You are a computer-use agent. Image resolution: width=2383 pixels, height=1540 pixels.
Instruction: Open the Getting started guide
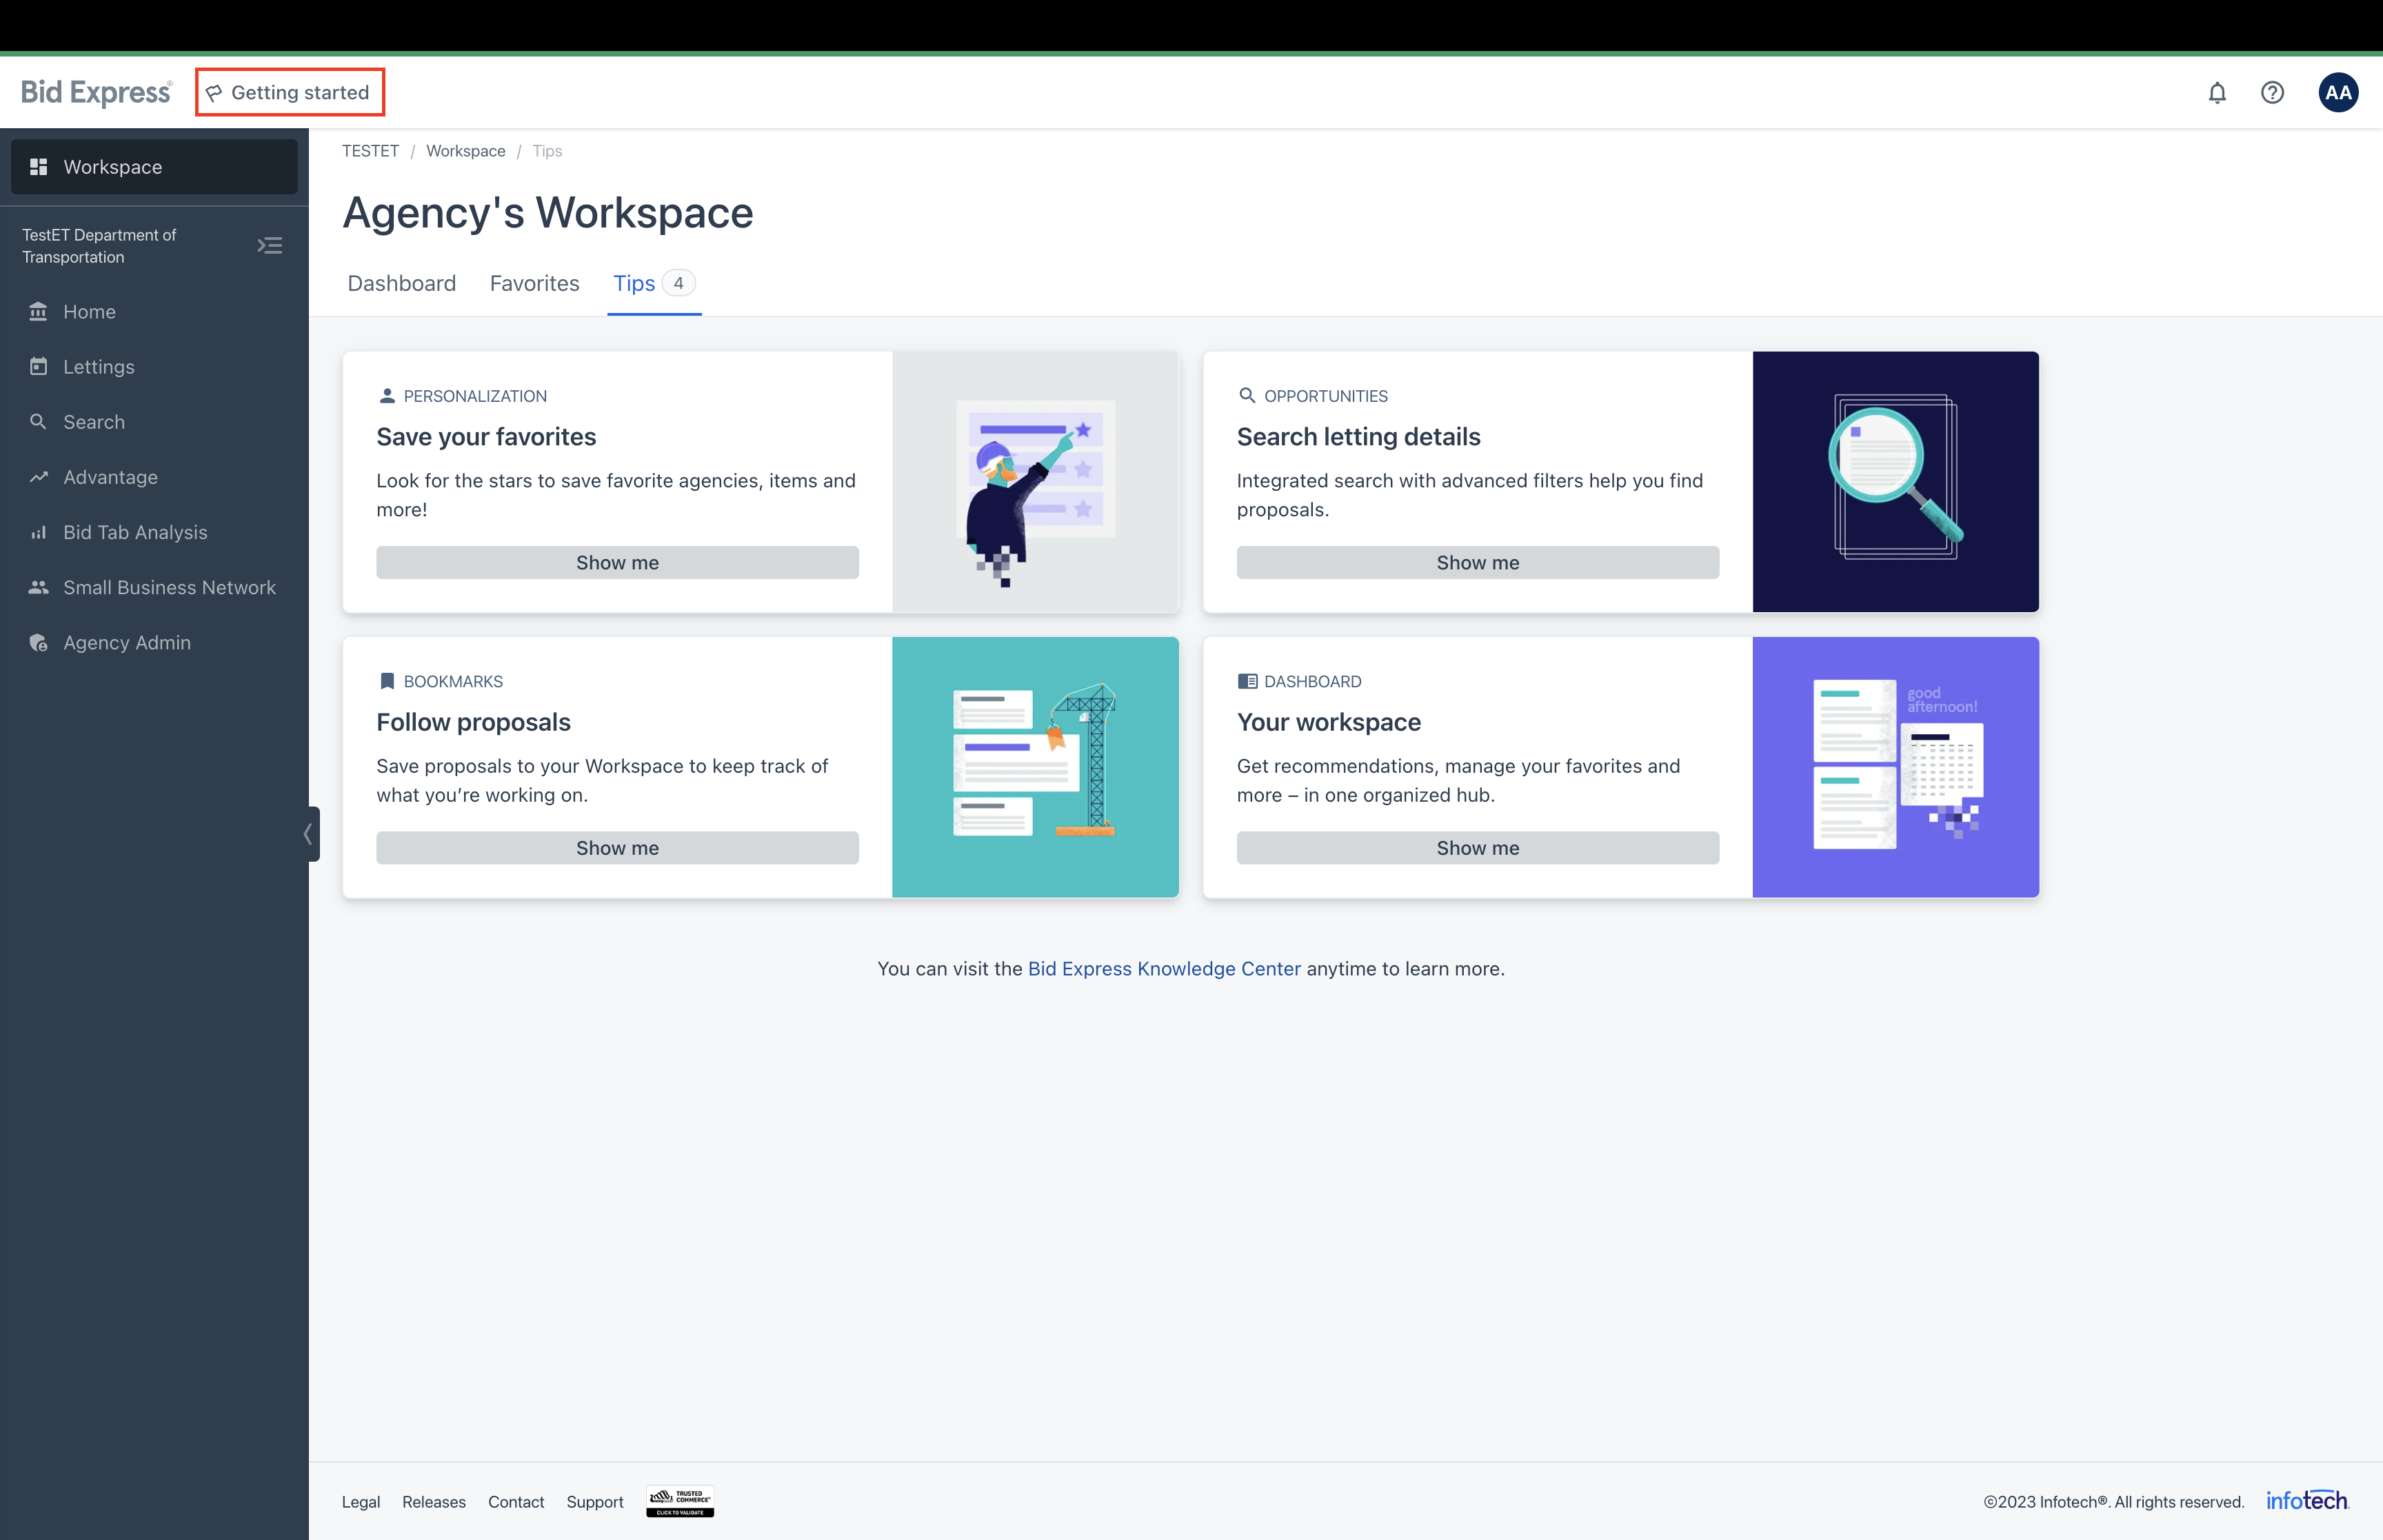[290, 93]
